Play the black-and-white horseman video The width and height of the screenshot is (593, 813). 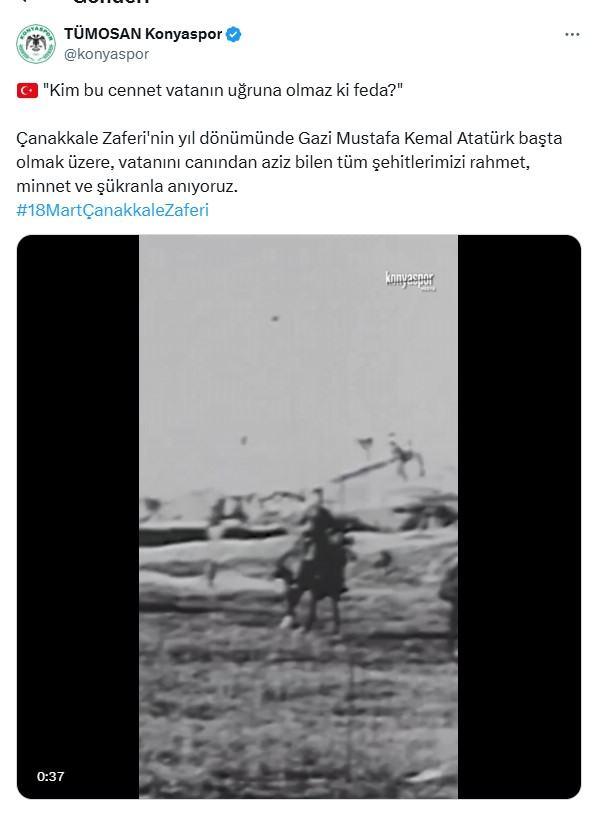click(299, 517)
